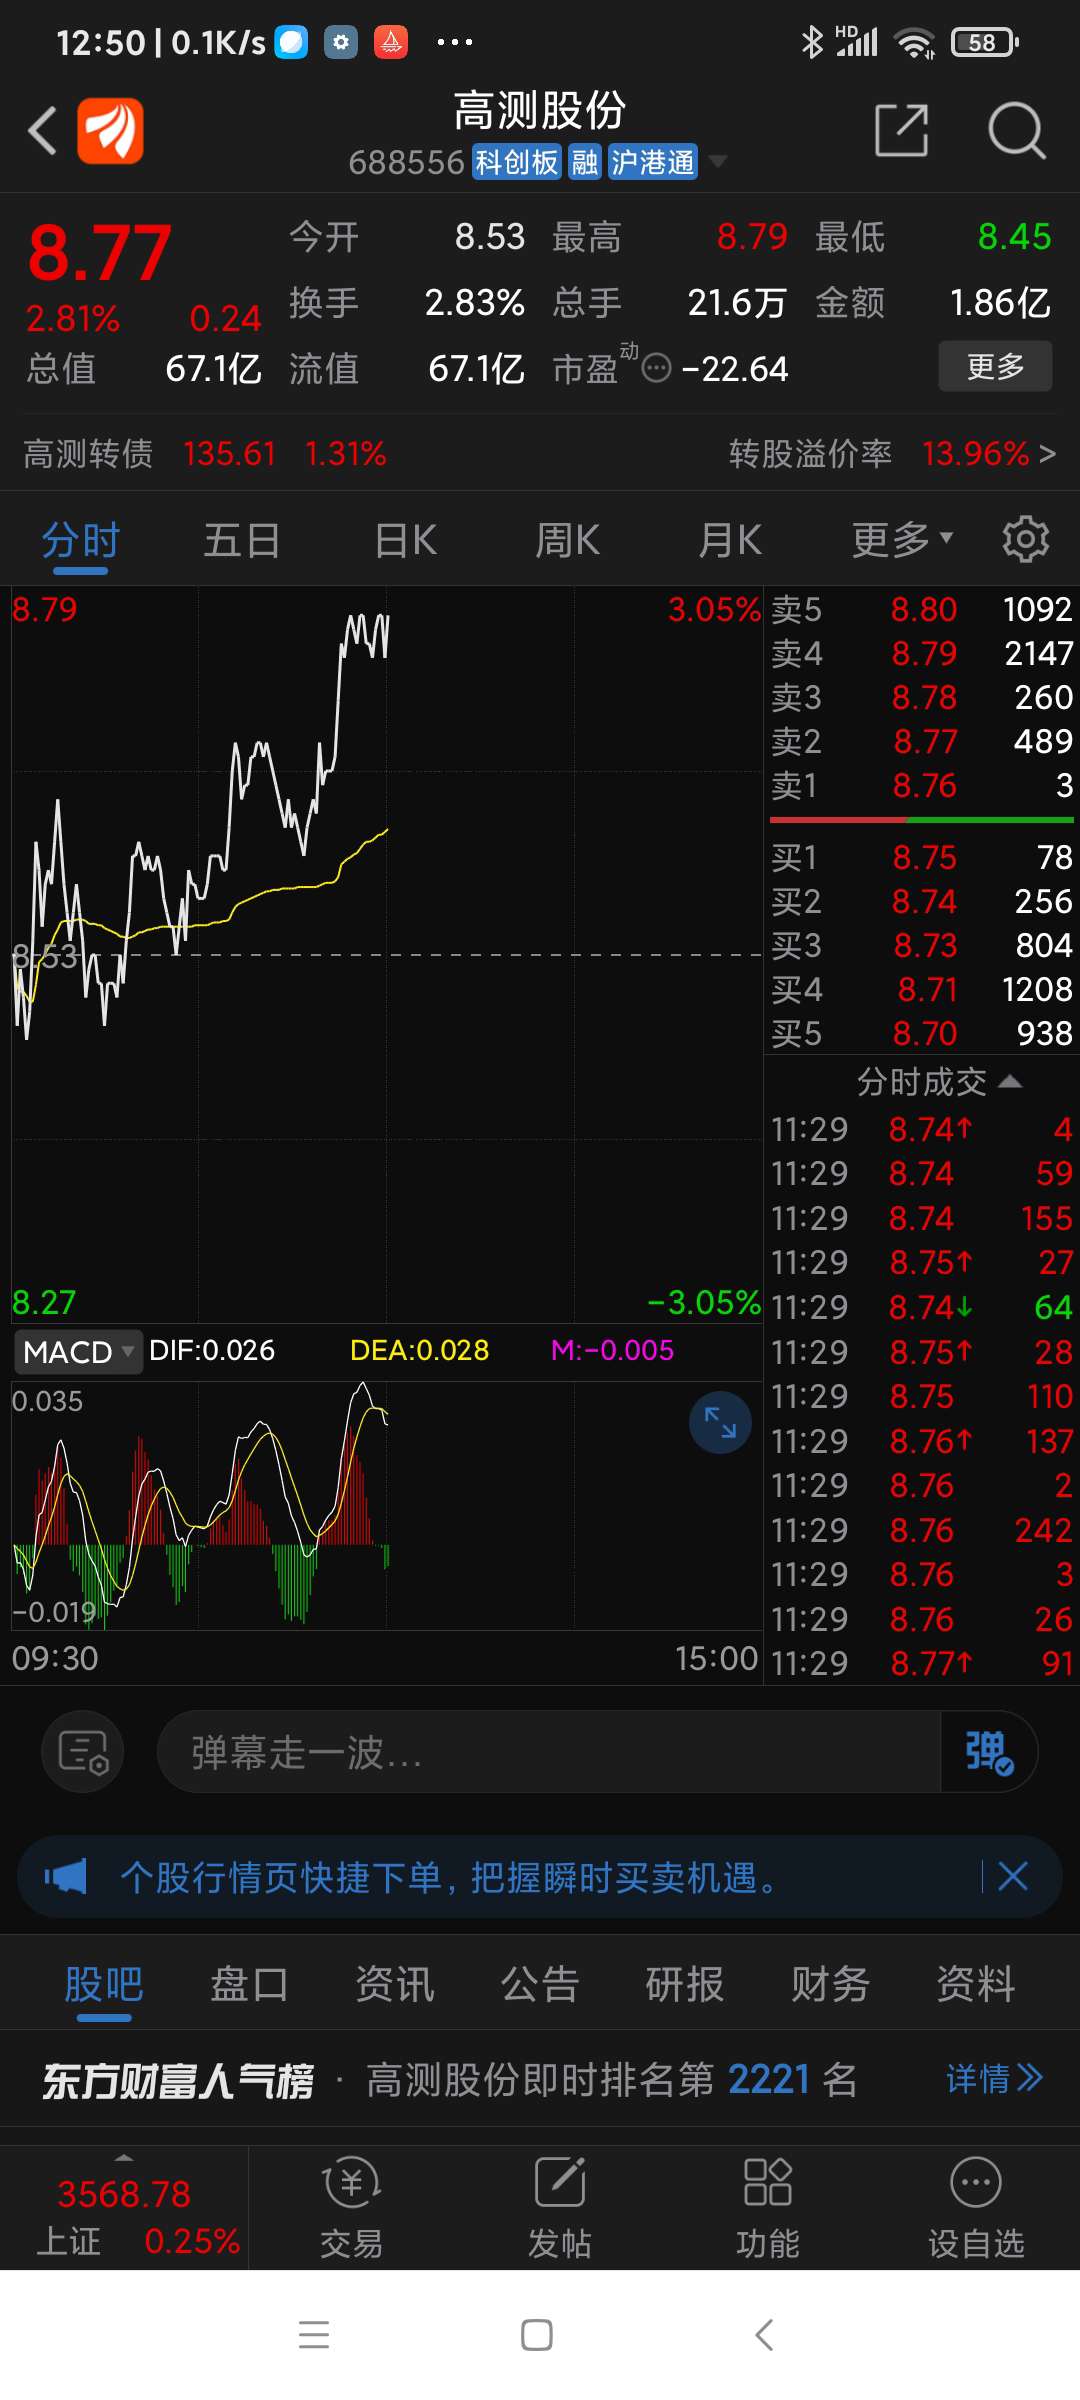The width and height of the screenshot is (1080, 2400).
Task: Open the comment list icon beside danmaku input
Action: [x=83, y=1751]
